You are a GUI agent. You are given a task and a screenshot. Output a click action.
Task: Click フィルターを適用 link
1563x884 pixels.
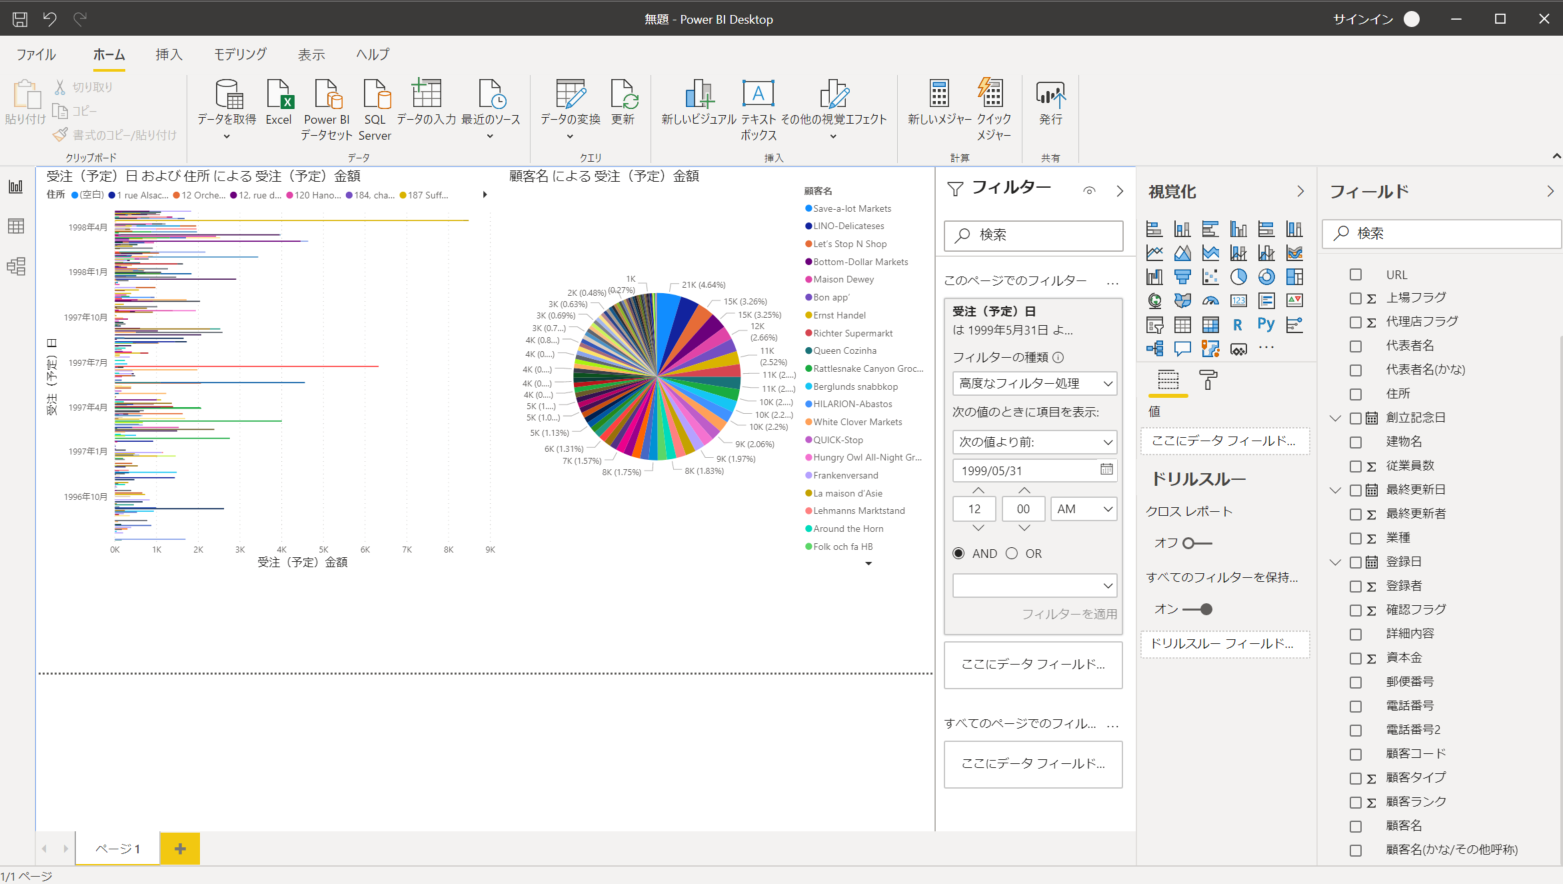point(1069,614)
